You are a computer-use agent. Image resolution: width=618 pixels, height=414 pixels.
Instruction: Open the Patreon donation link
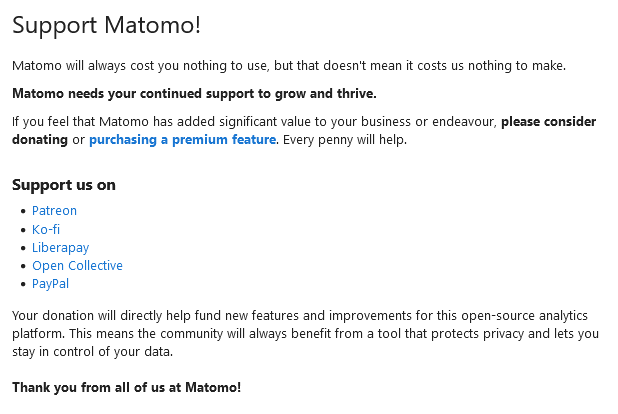click(x=54, y=211)
